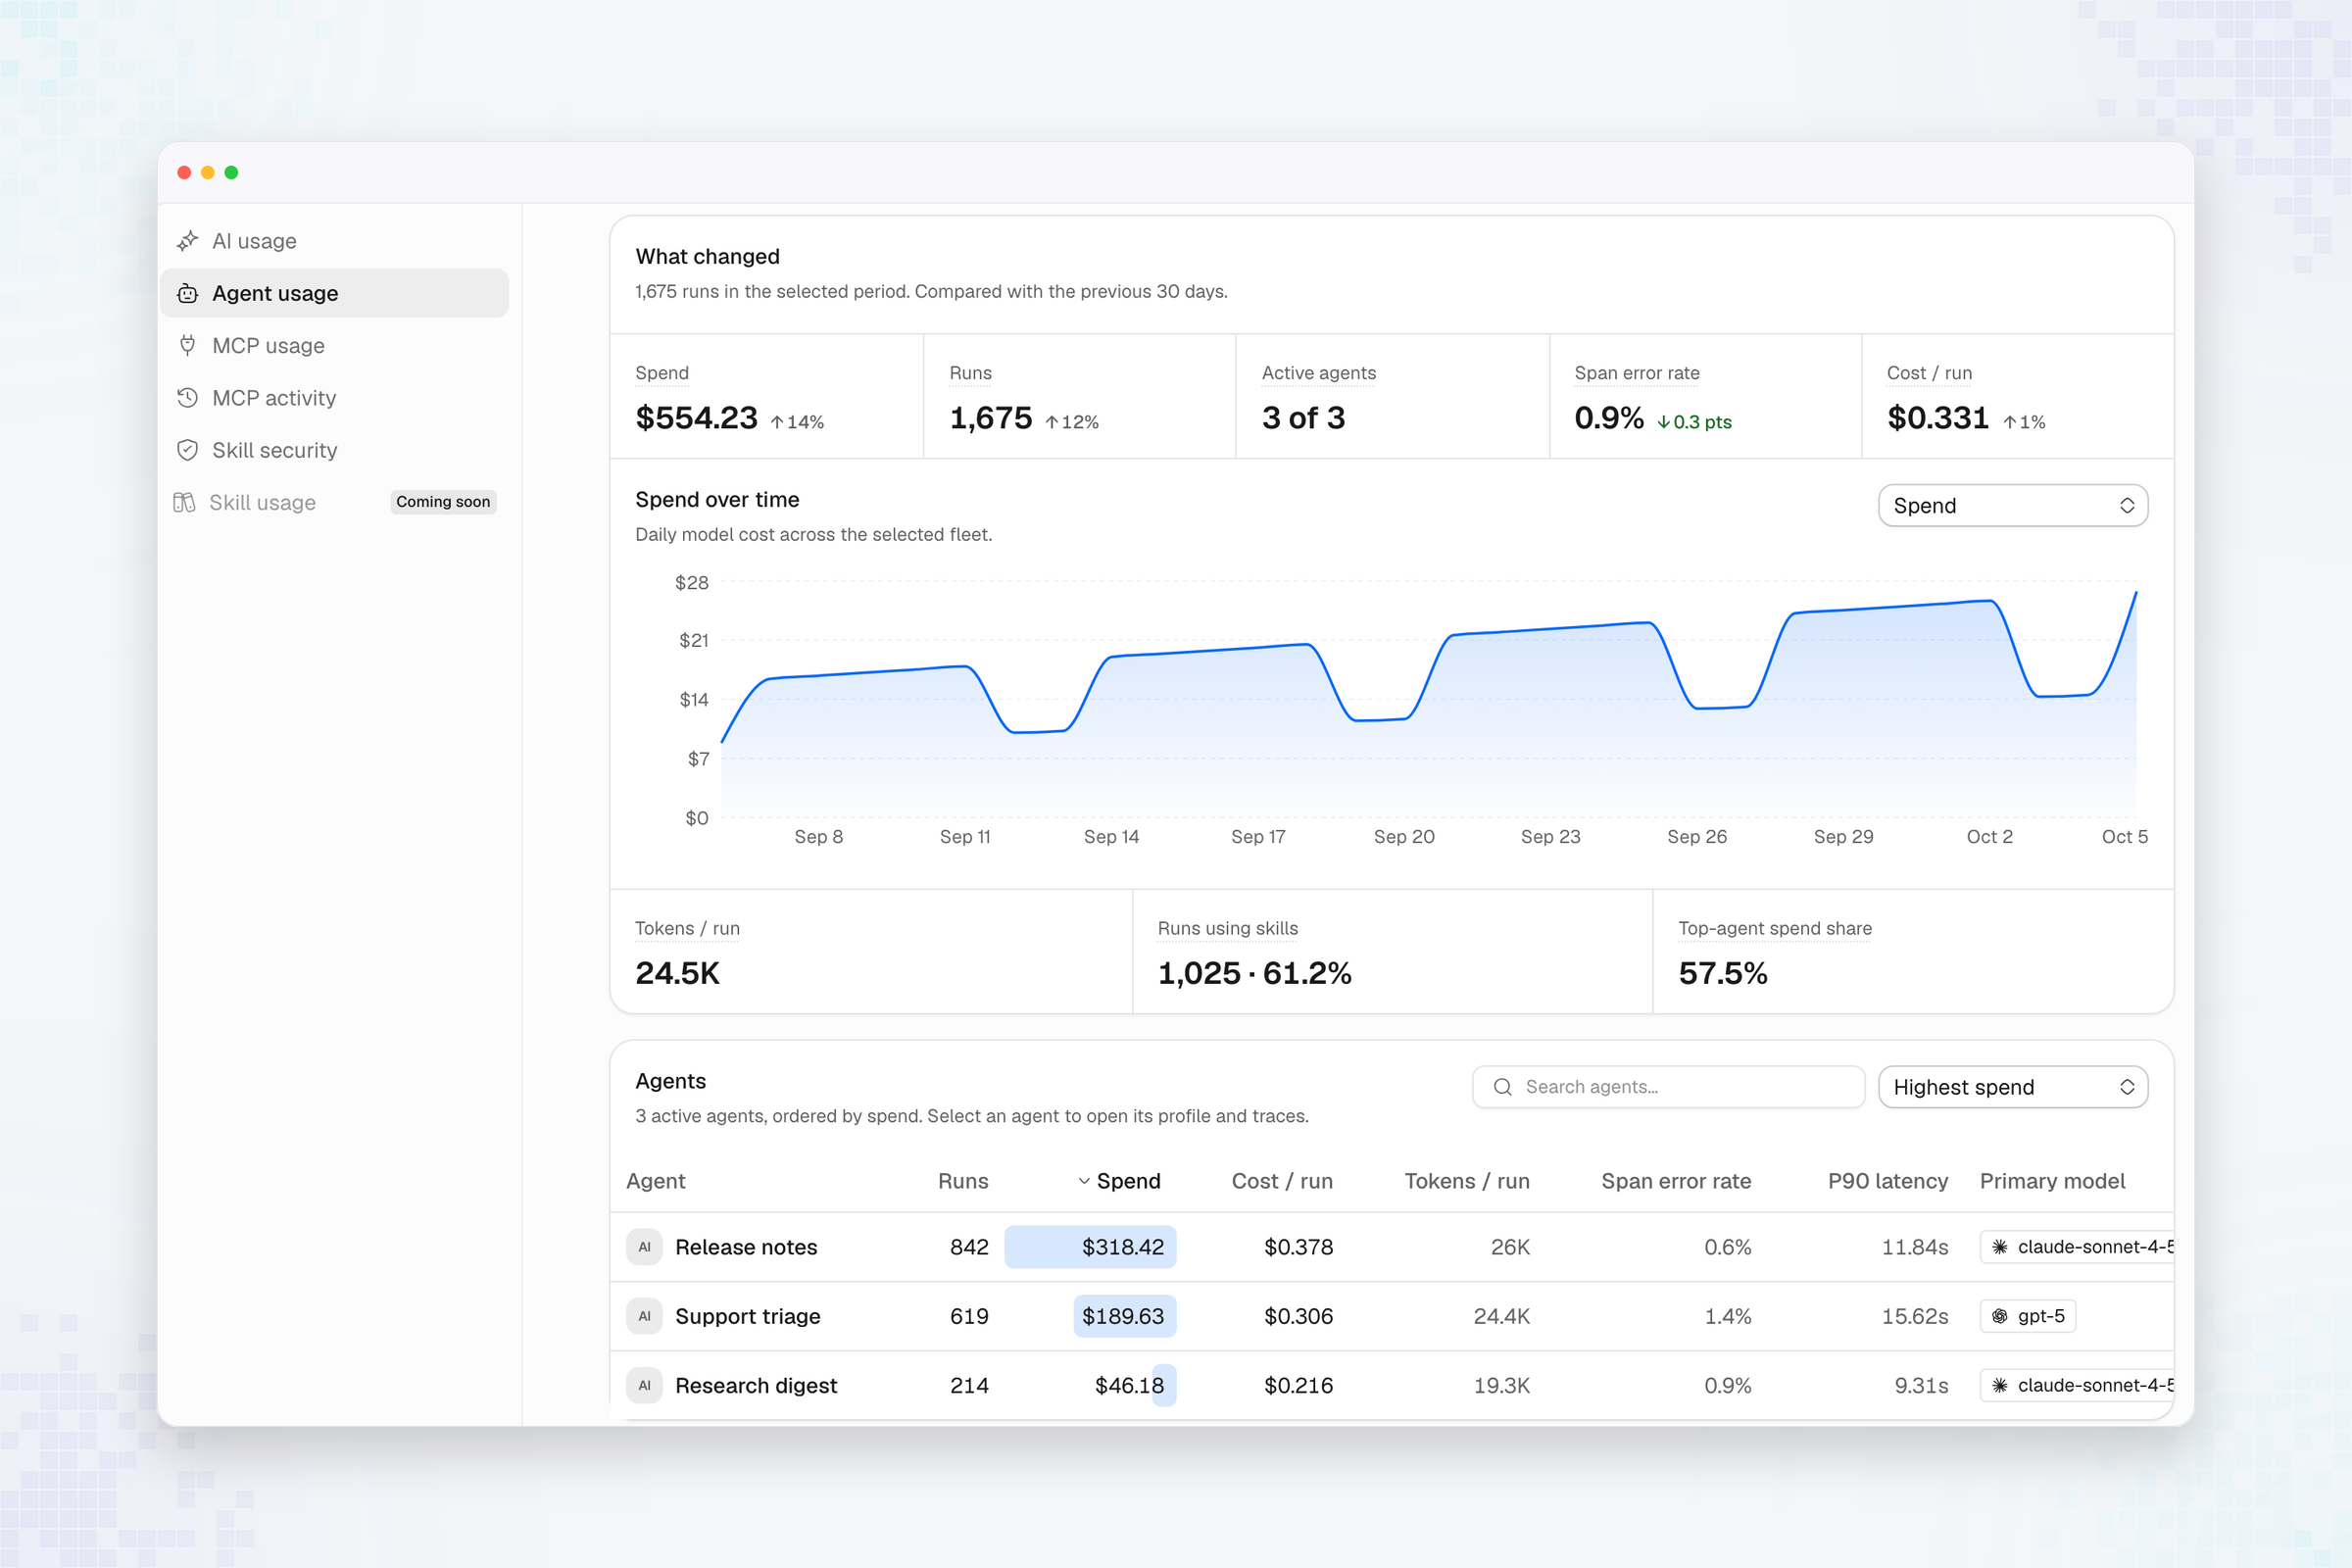Click the Skill usage sidebar item
This screenshot has width=2352, height=1568.
click(335, 502)
